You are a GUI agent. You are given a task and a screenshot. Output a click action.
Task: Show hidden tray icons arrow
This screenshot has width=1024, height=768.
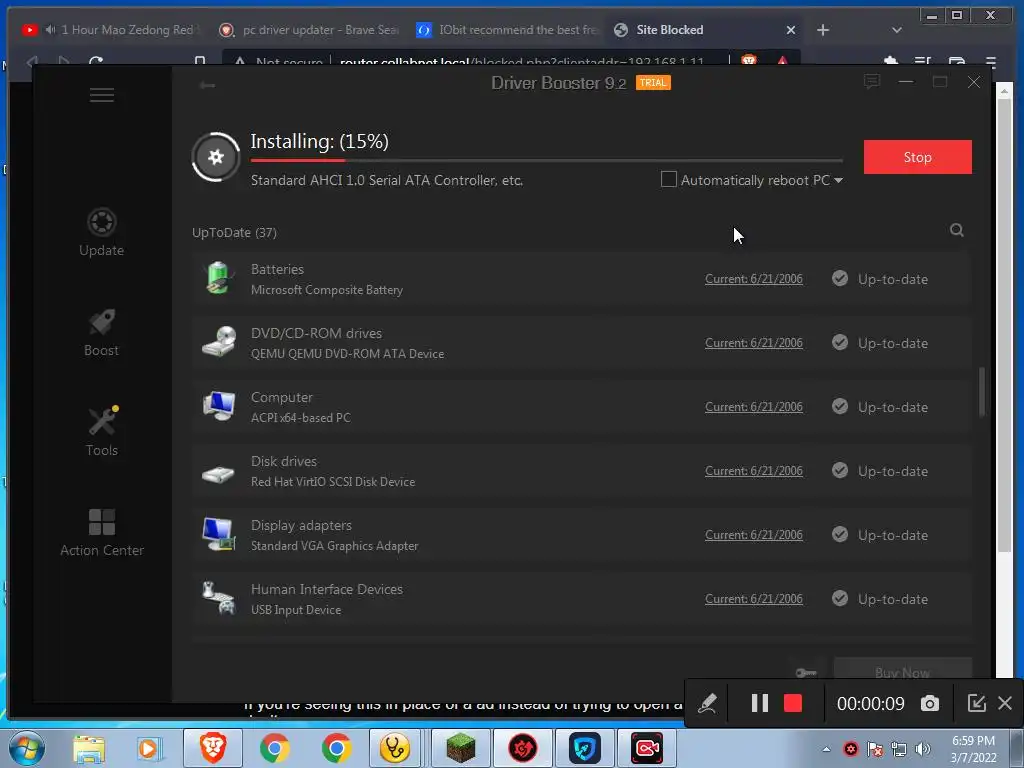pyautogui.click(x=826, y=749)
